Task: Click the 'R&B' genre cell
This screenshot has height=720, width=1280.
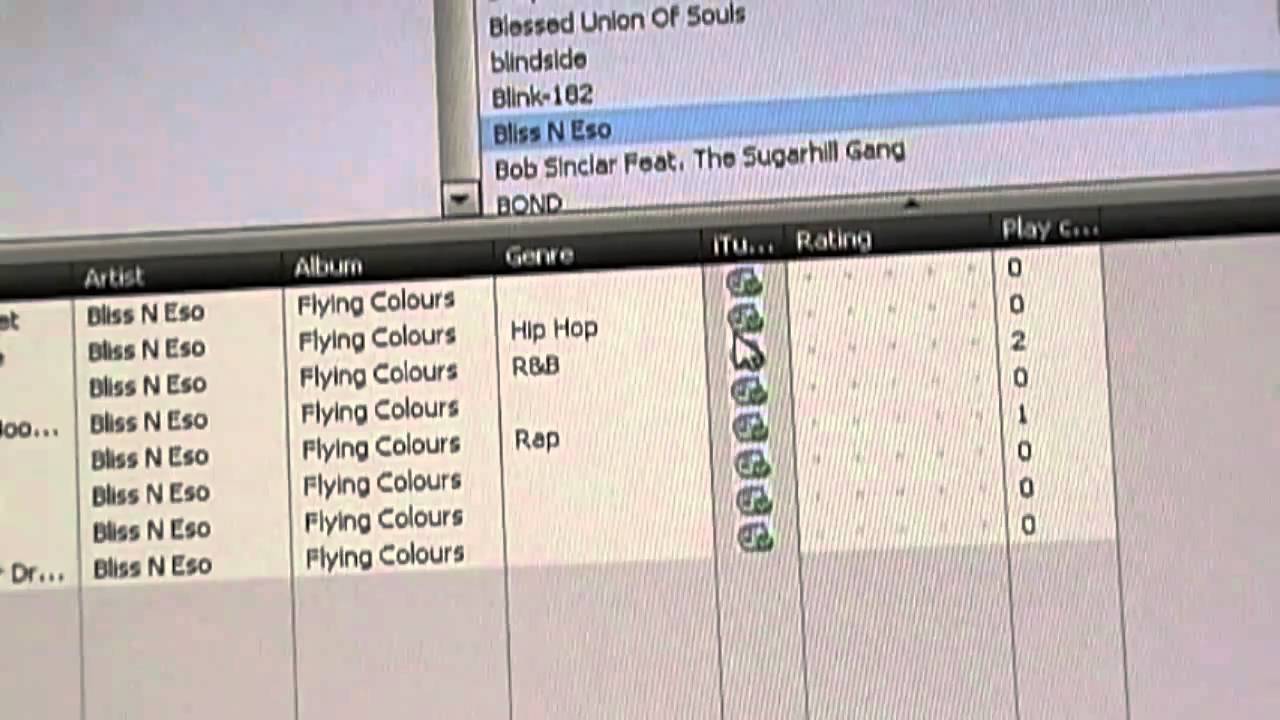Action: (x=535, y=366)
